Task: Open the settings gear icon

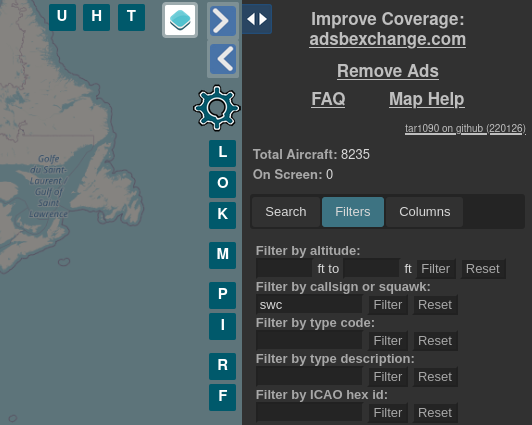Action: pyautogui.click(x=216, y=108)
